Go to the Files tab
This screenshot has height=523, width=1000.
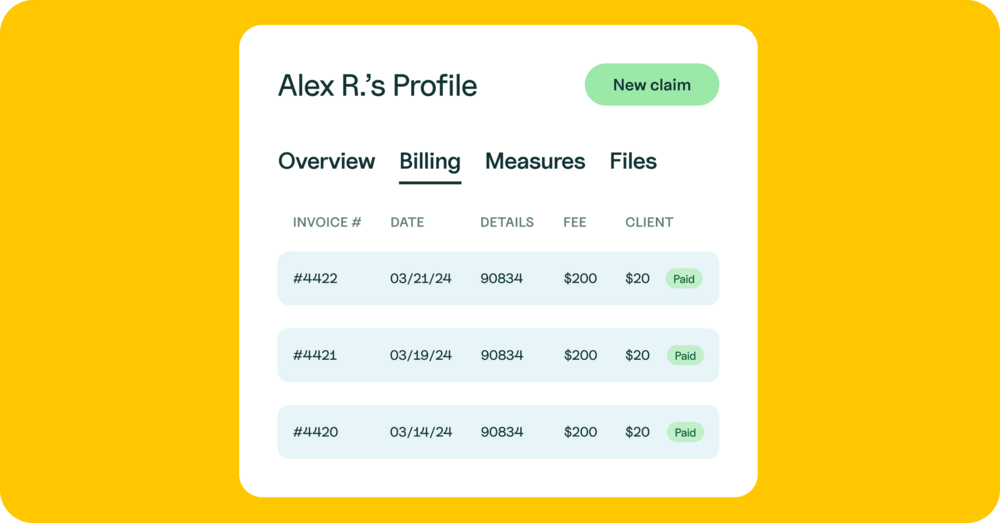[633, 161]
